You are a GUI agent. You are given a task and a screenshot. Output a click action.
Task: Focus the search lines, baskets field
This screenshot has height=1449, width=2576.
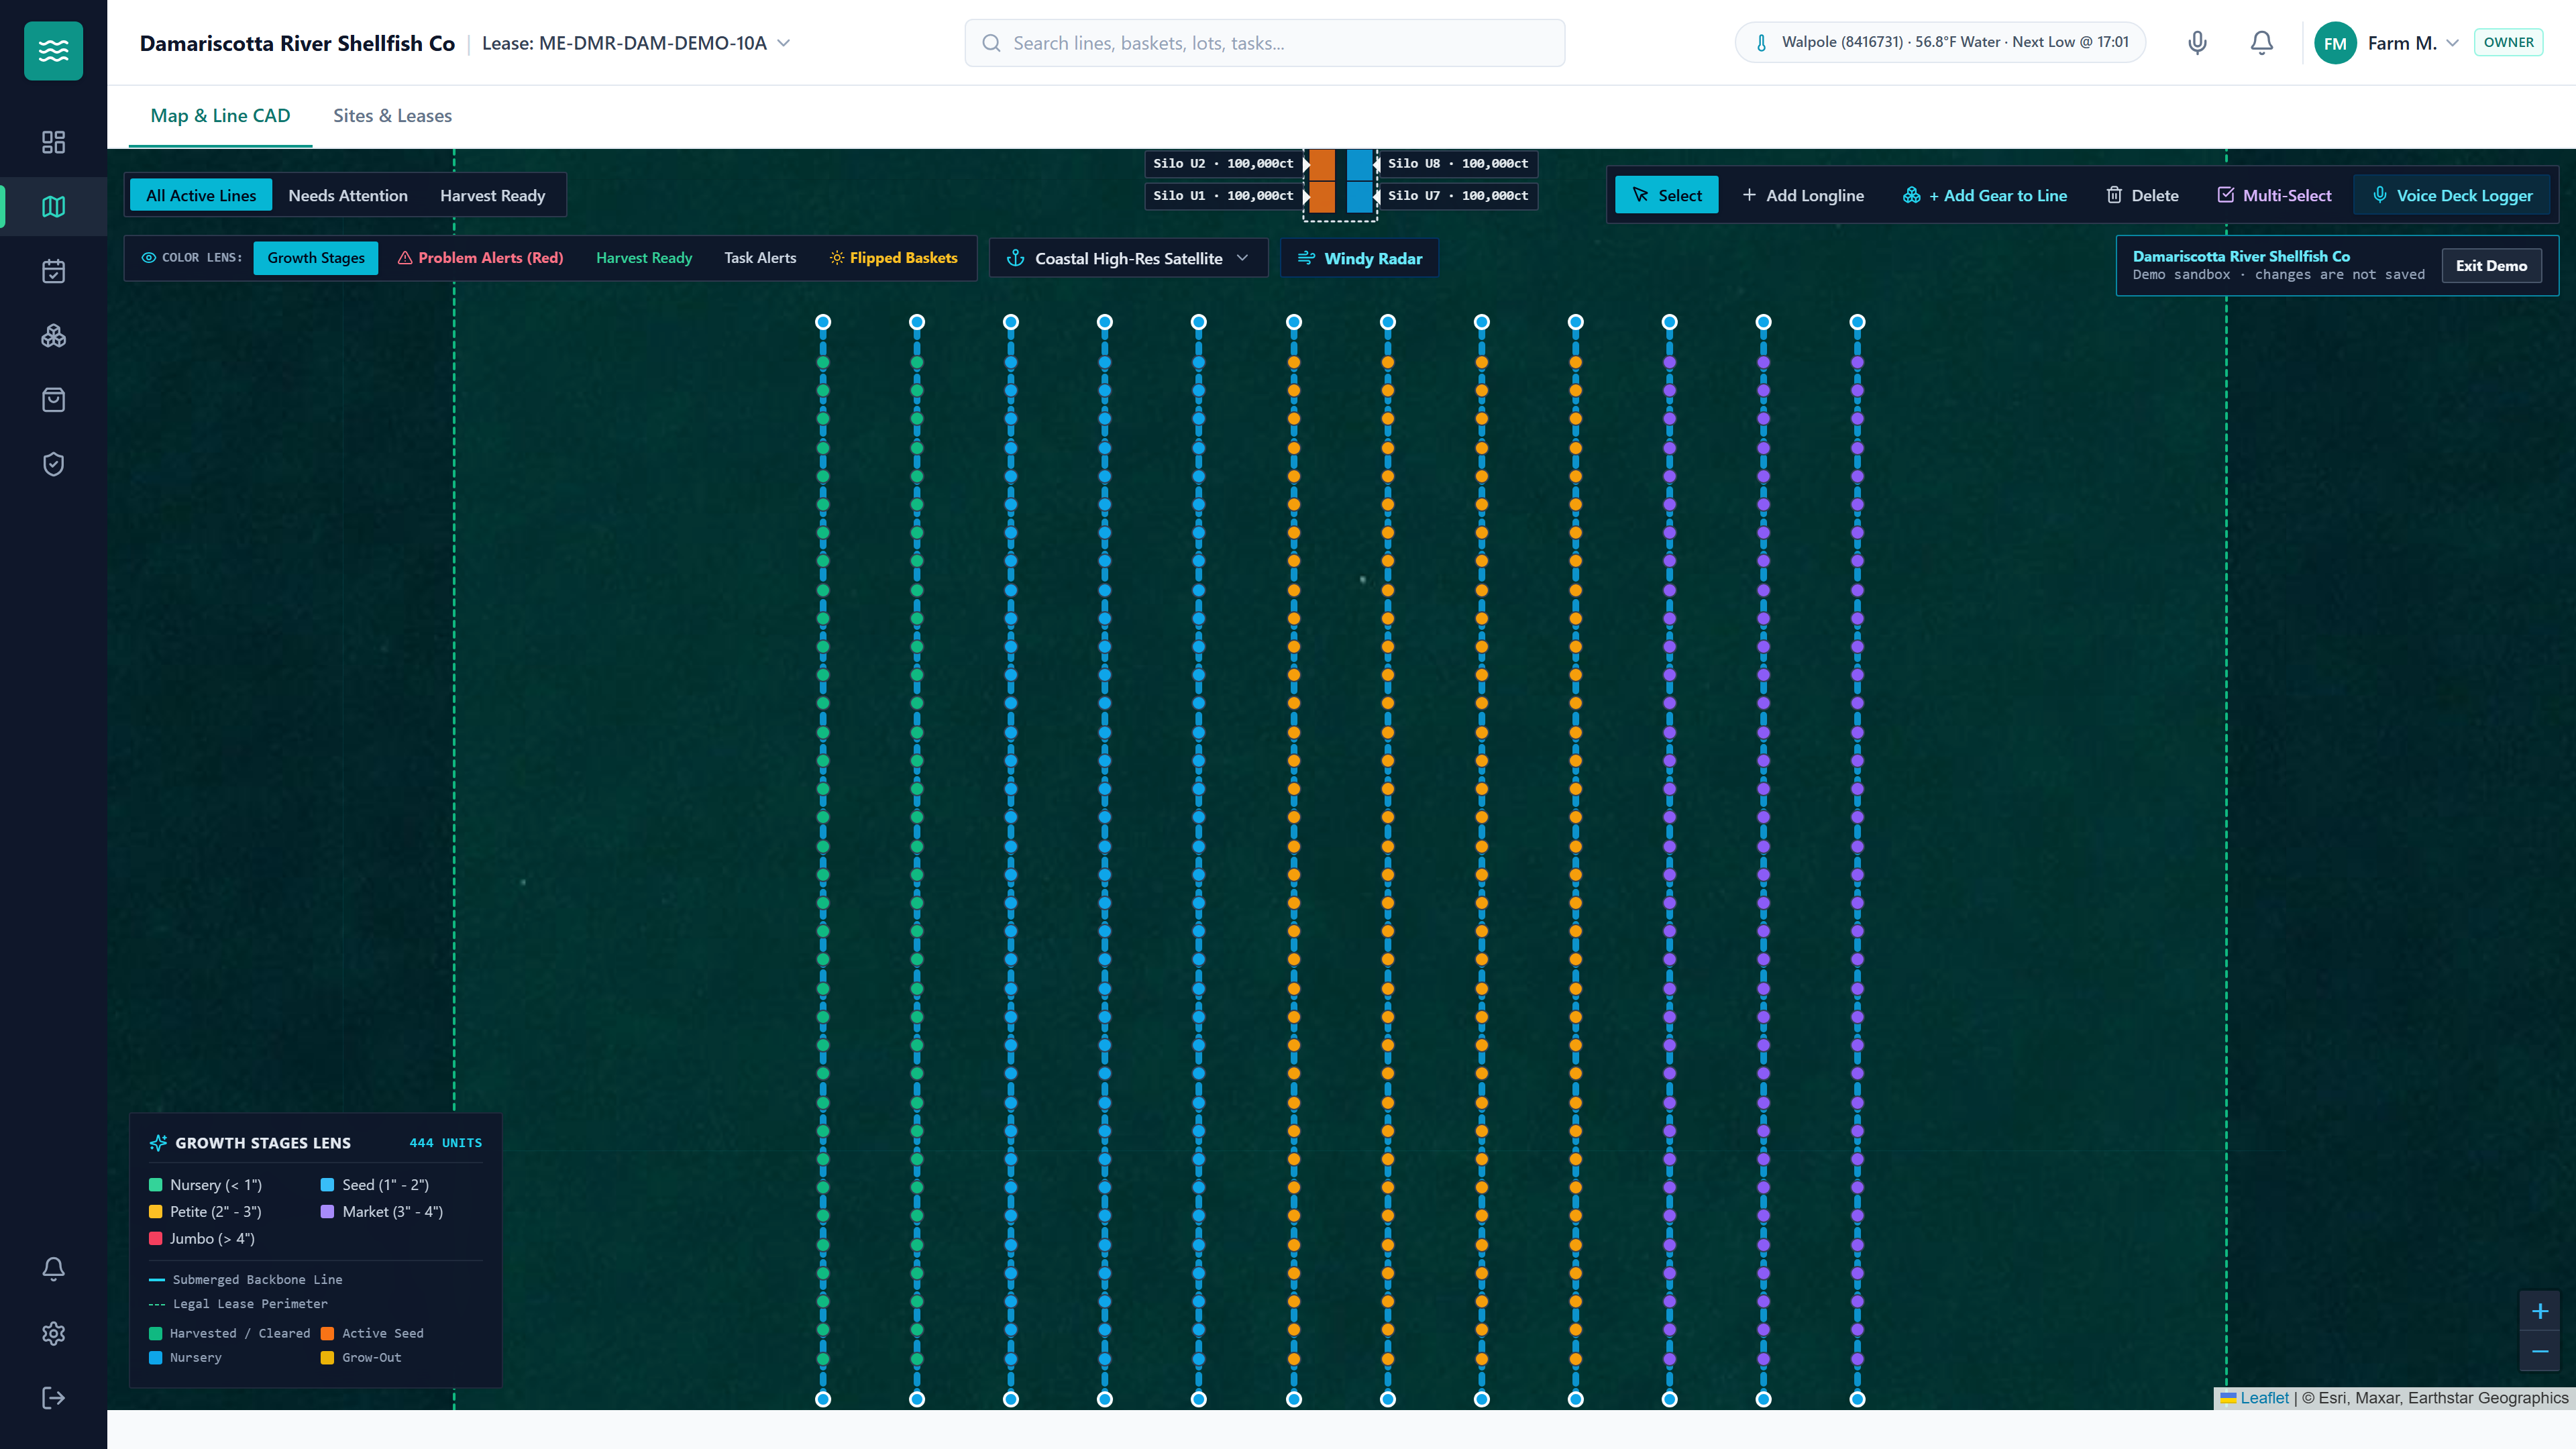point(1264,43)
